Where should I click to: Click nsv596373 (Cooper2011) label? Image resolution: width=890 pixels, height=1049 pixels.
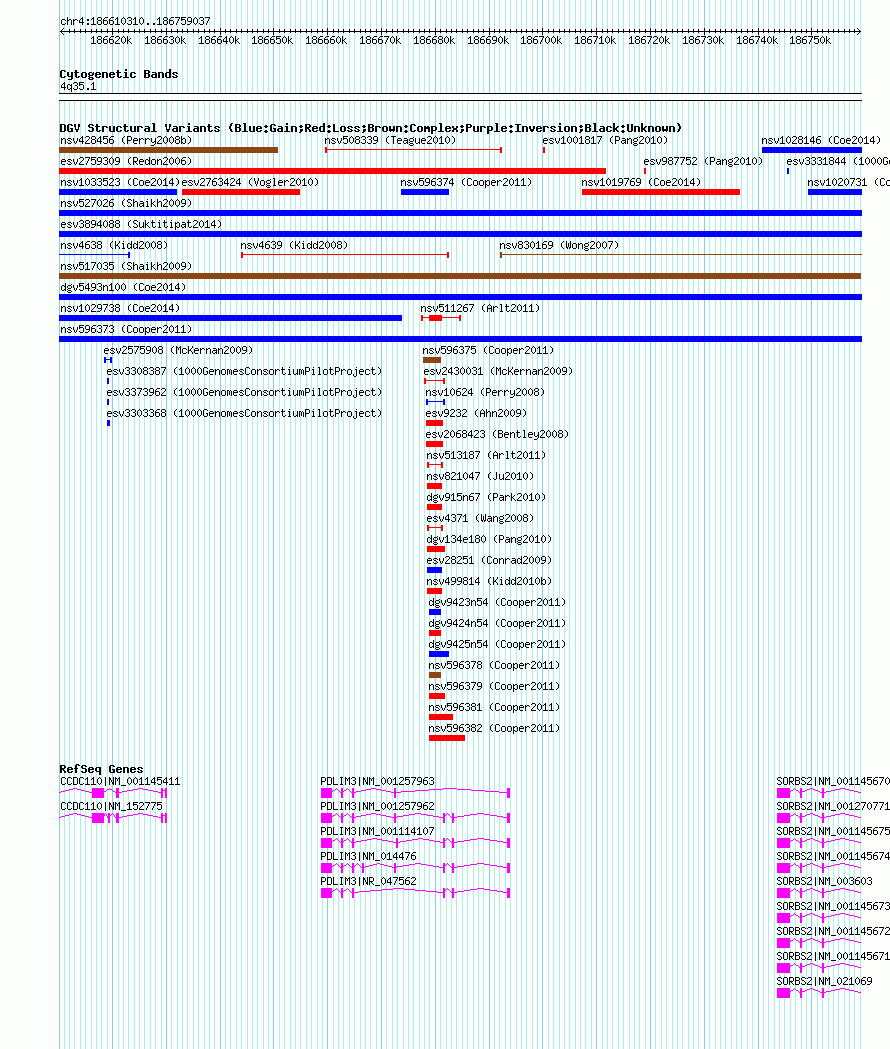[126, 329]
